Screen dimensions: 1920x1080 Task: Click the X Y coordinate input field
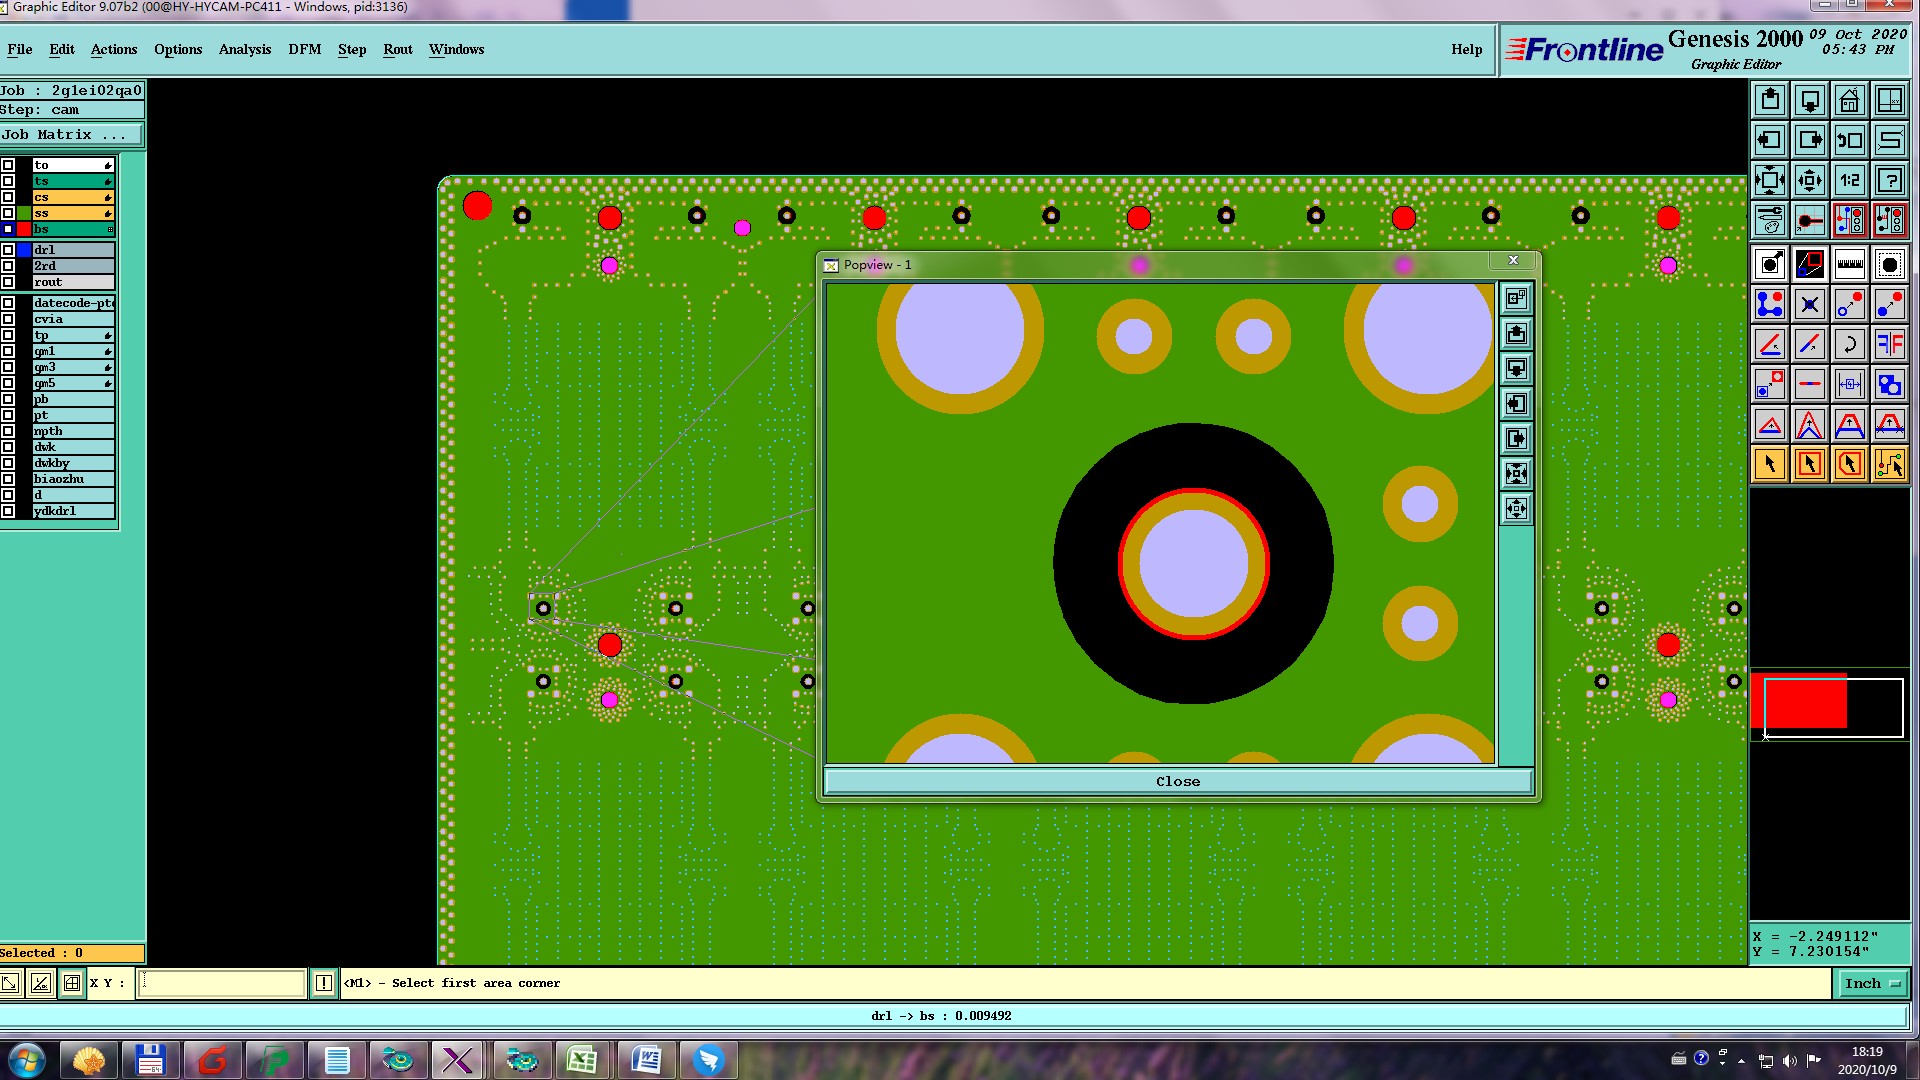[221, 983]
